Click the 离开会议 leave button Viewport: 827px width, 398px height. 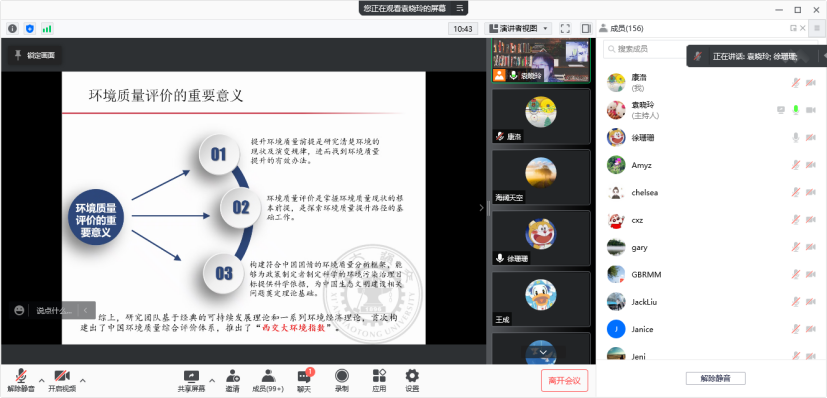click(x=564, y=381)
